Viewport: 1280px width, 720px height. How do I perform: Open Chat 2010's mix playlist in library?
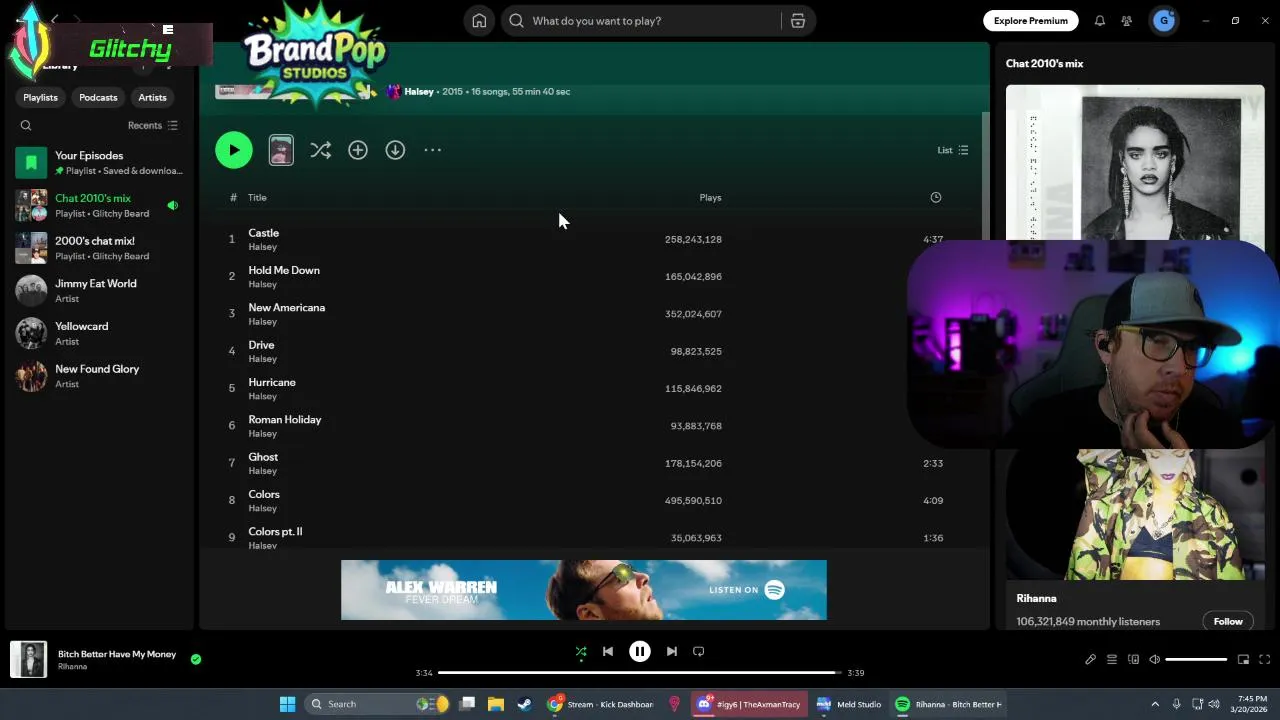pos(98,205)
